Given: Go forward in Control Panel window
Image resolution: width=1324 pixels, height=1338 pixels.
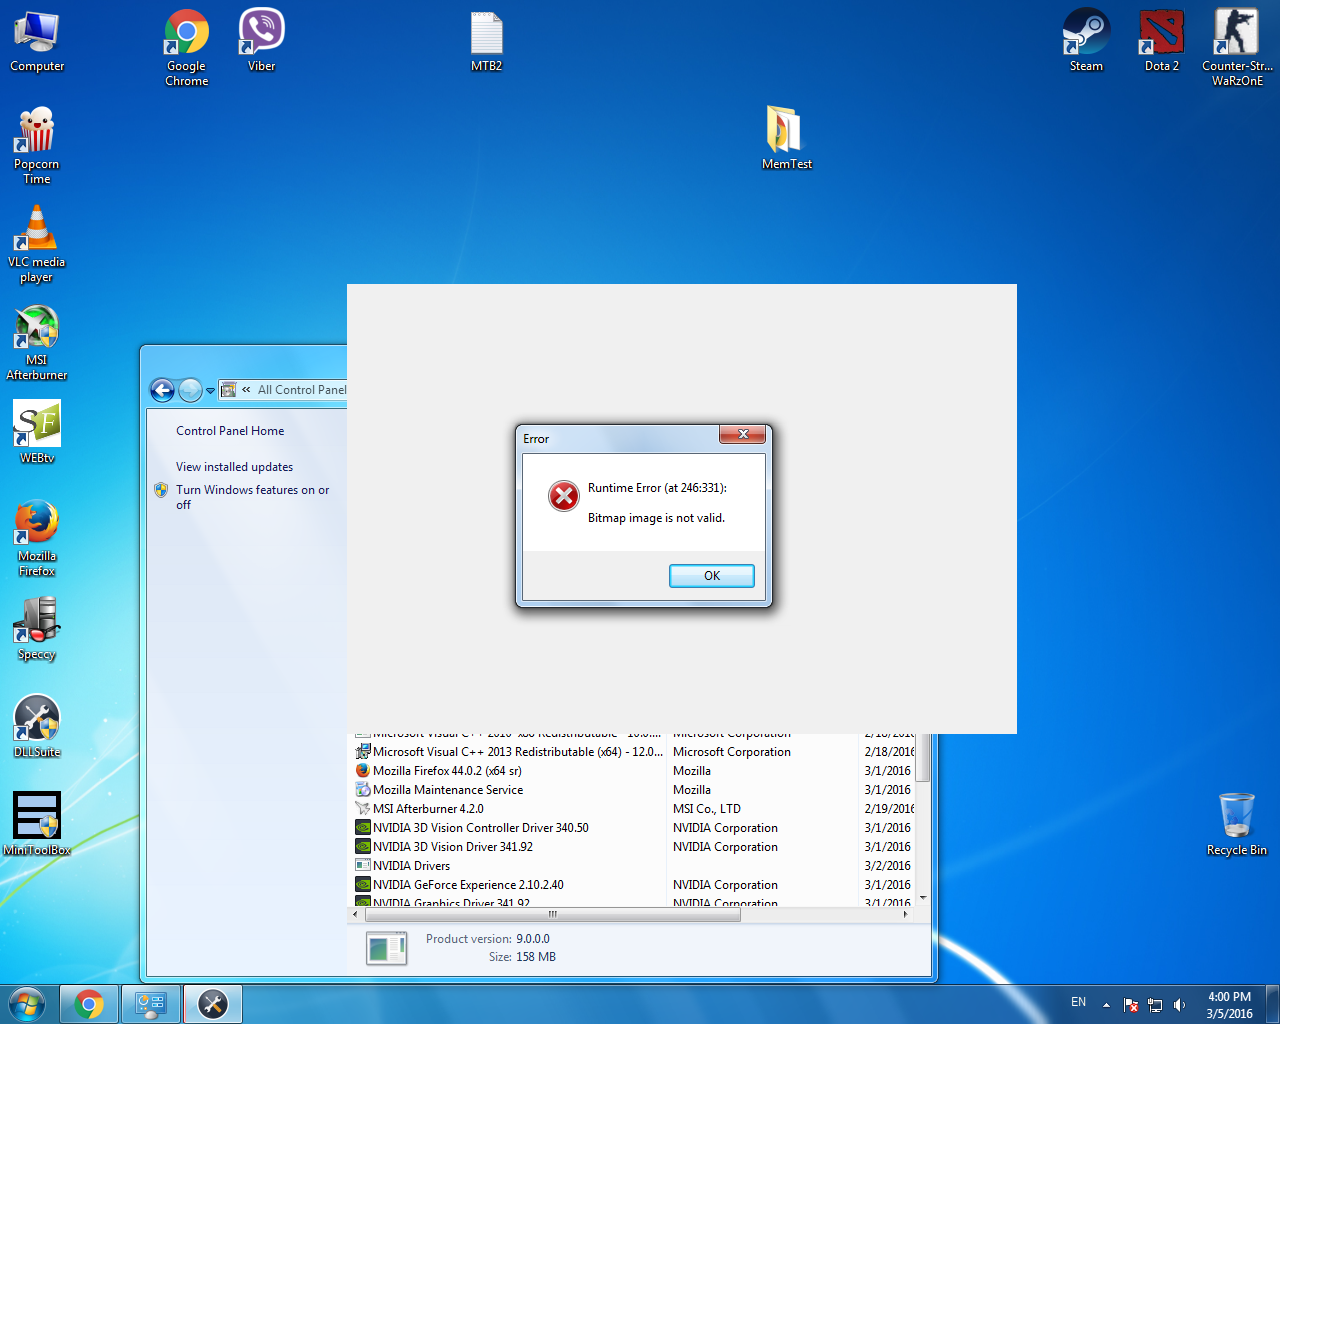Looking at the screenshot, I should [190, 390].
